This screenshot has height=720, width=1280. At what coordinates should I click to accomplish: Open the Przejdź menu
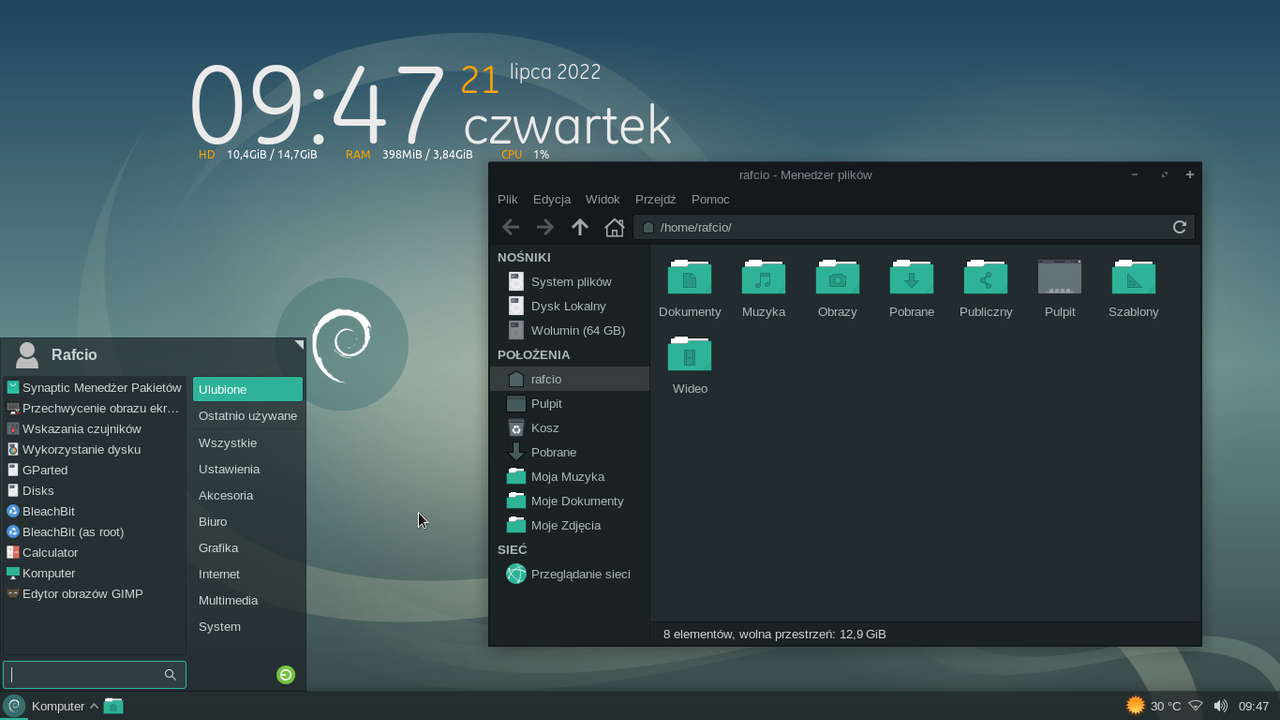[656, 199]
